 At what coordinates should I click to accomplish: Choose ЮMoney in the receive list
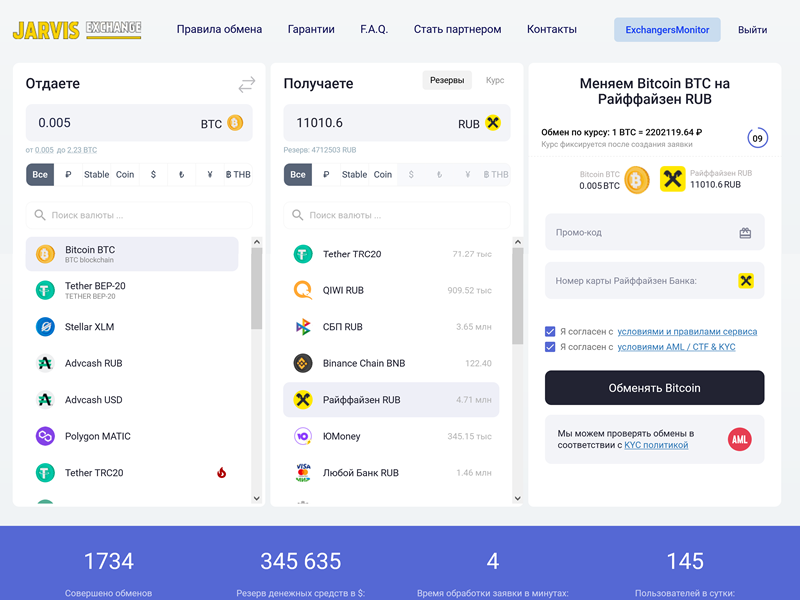tap(391, 436)
